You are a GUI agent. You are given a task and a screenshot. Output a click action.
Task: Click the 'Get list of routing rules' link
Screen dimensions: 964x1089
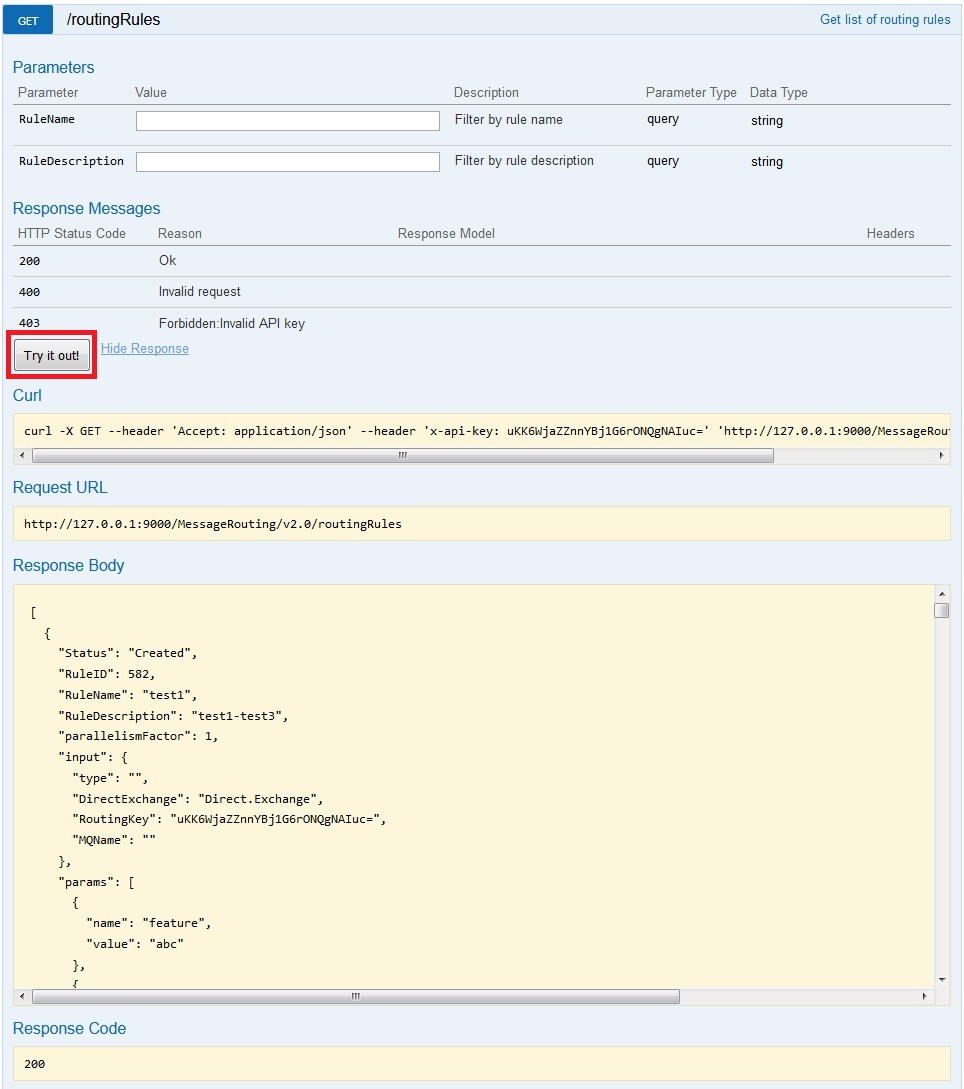click(885, 19)
